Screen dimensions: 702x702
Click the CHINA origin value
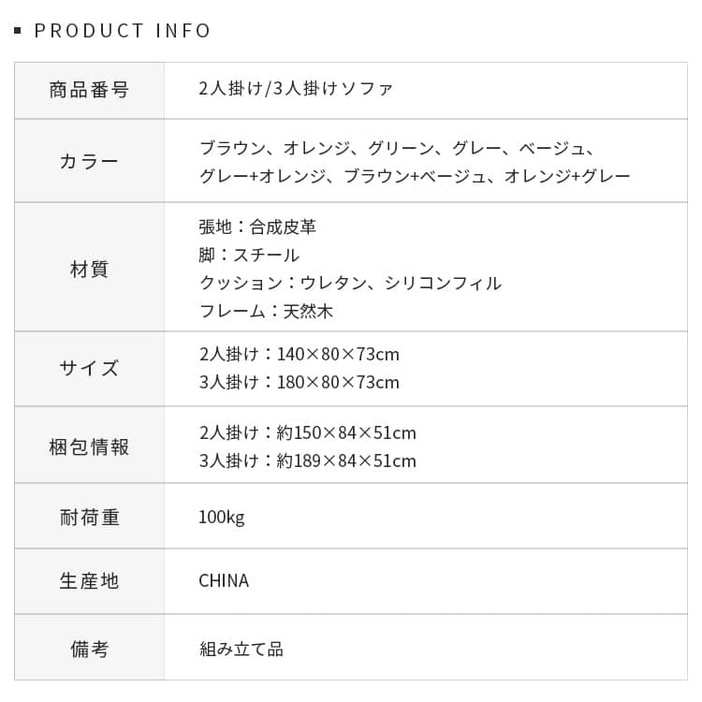pyautogui.click(x=224, y=581)
